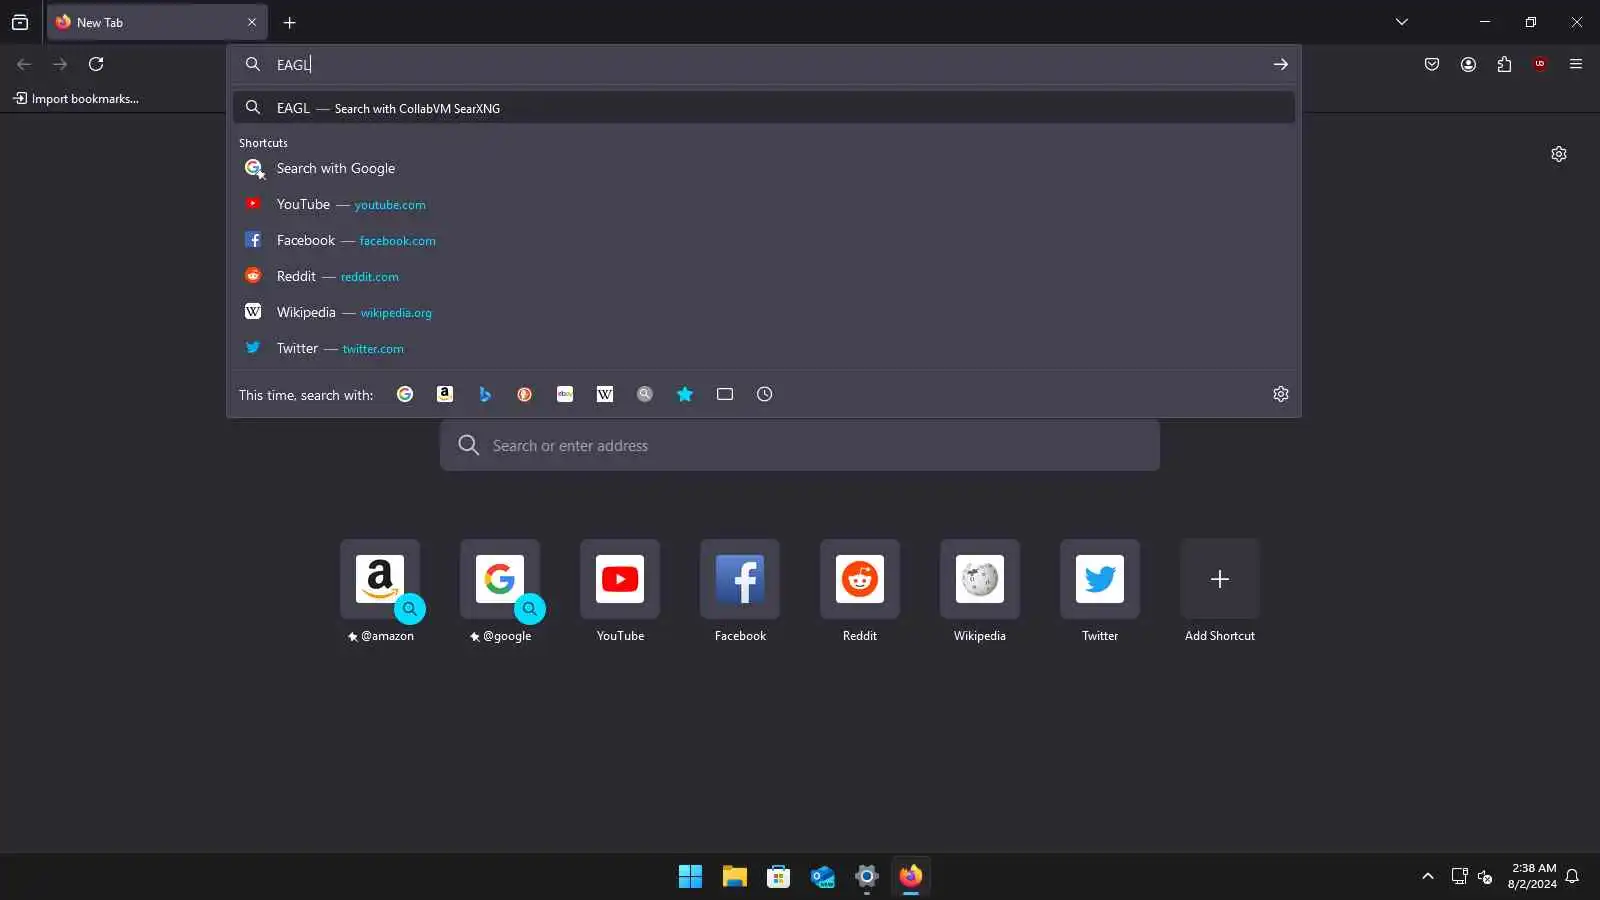The image size is (1600, 900).
Task: Open Outlook from taskbar
Action: pos(823,877)
